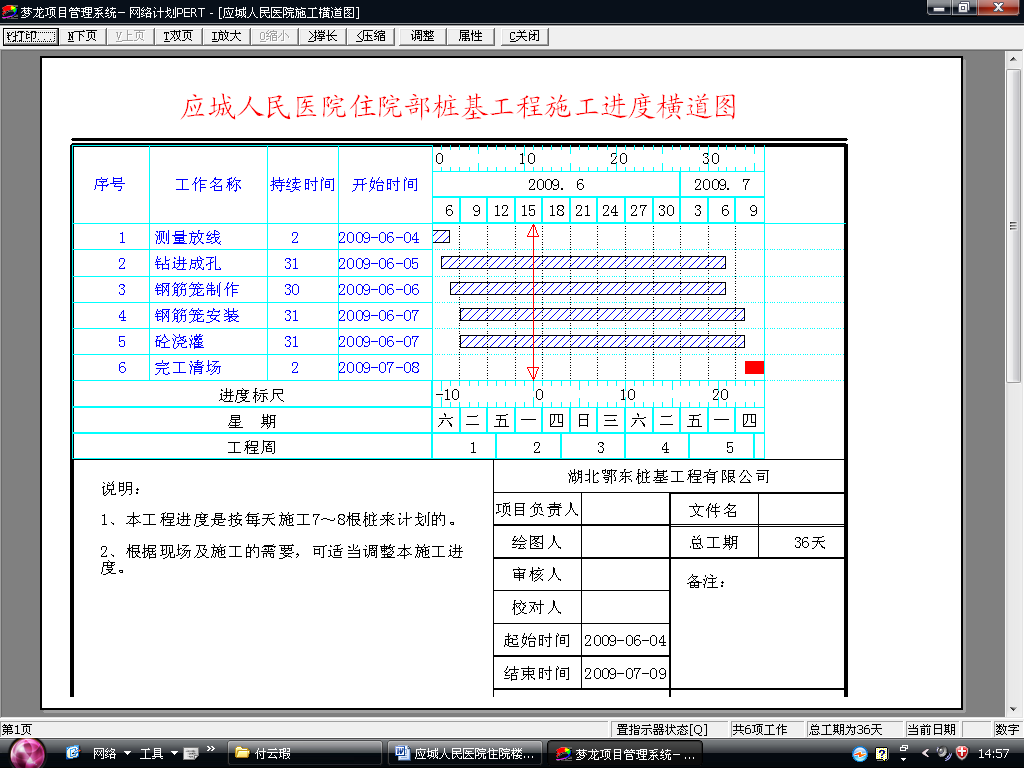Compress the chart with 压缩 button

(371, 36)
